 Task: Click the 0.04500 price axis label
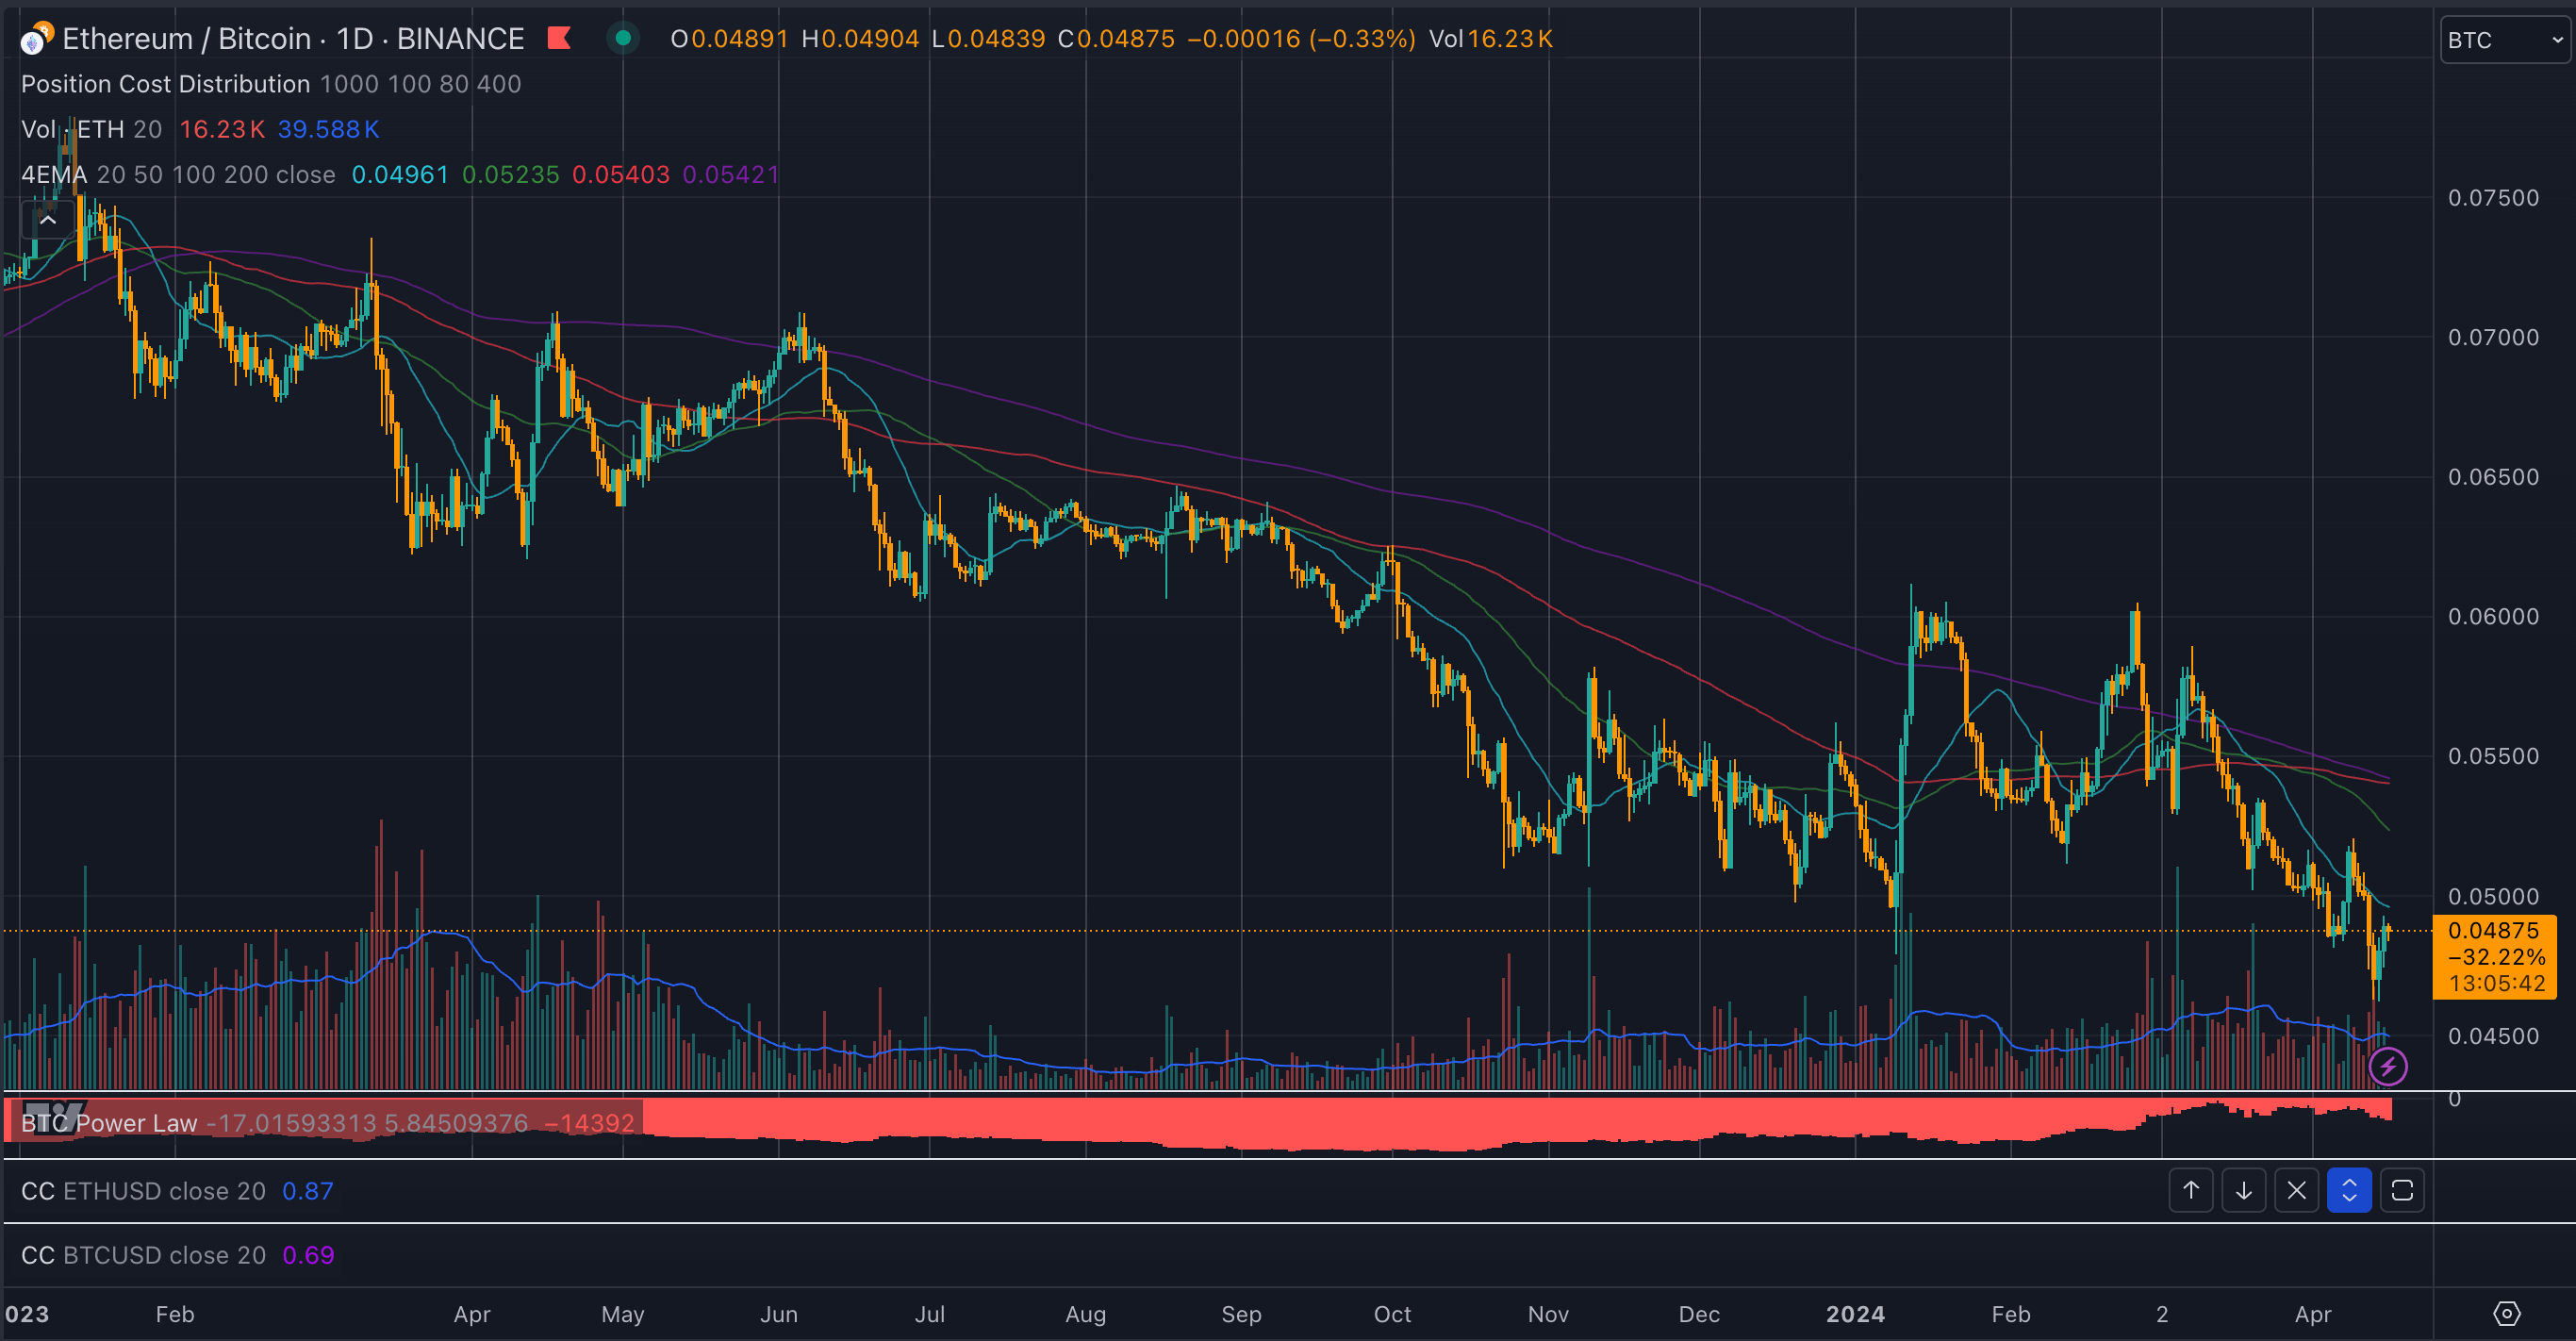point(2493,1036)
